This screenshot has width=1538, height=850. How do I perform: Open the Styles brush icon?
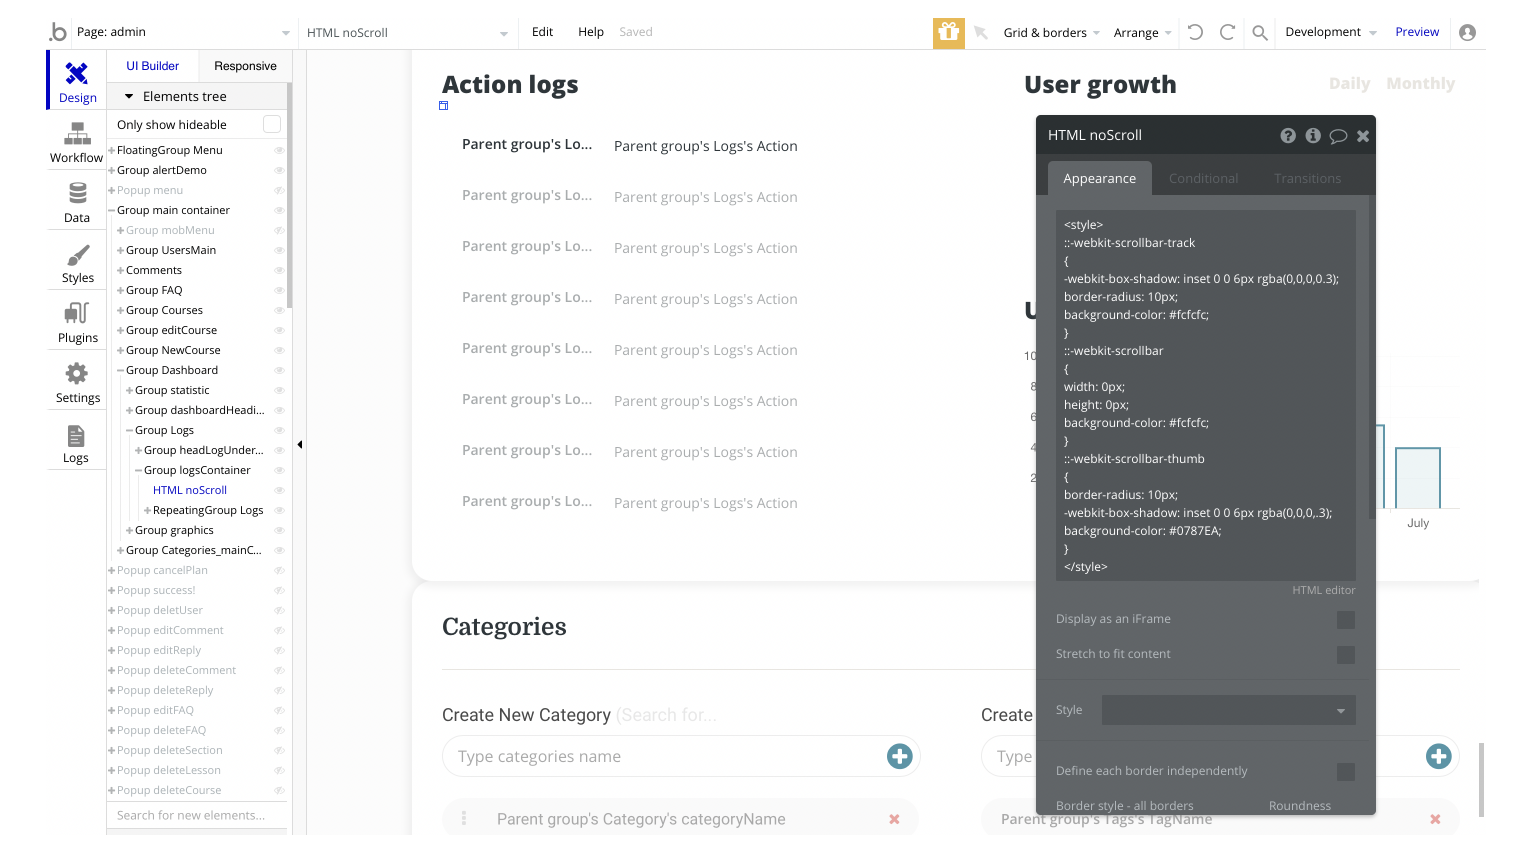point(77,263)
